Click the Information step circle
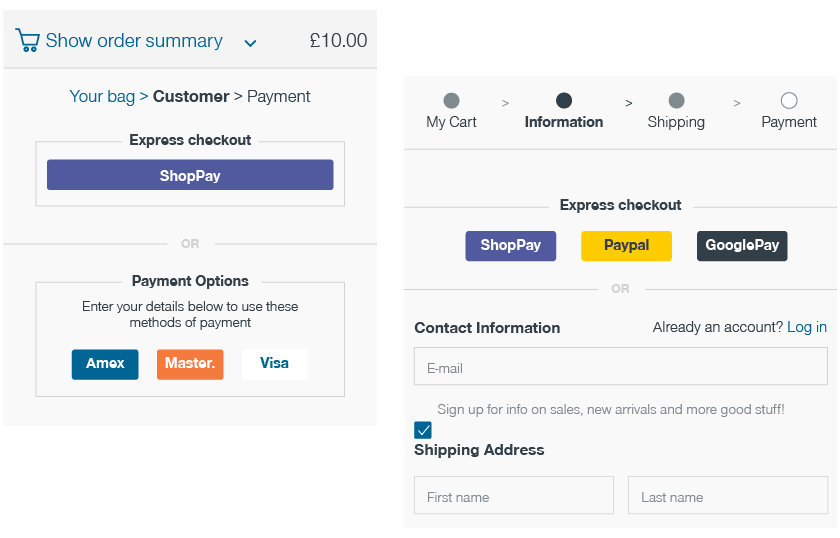 click(x=564, y=101)
